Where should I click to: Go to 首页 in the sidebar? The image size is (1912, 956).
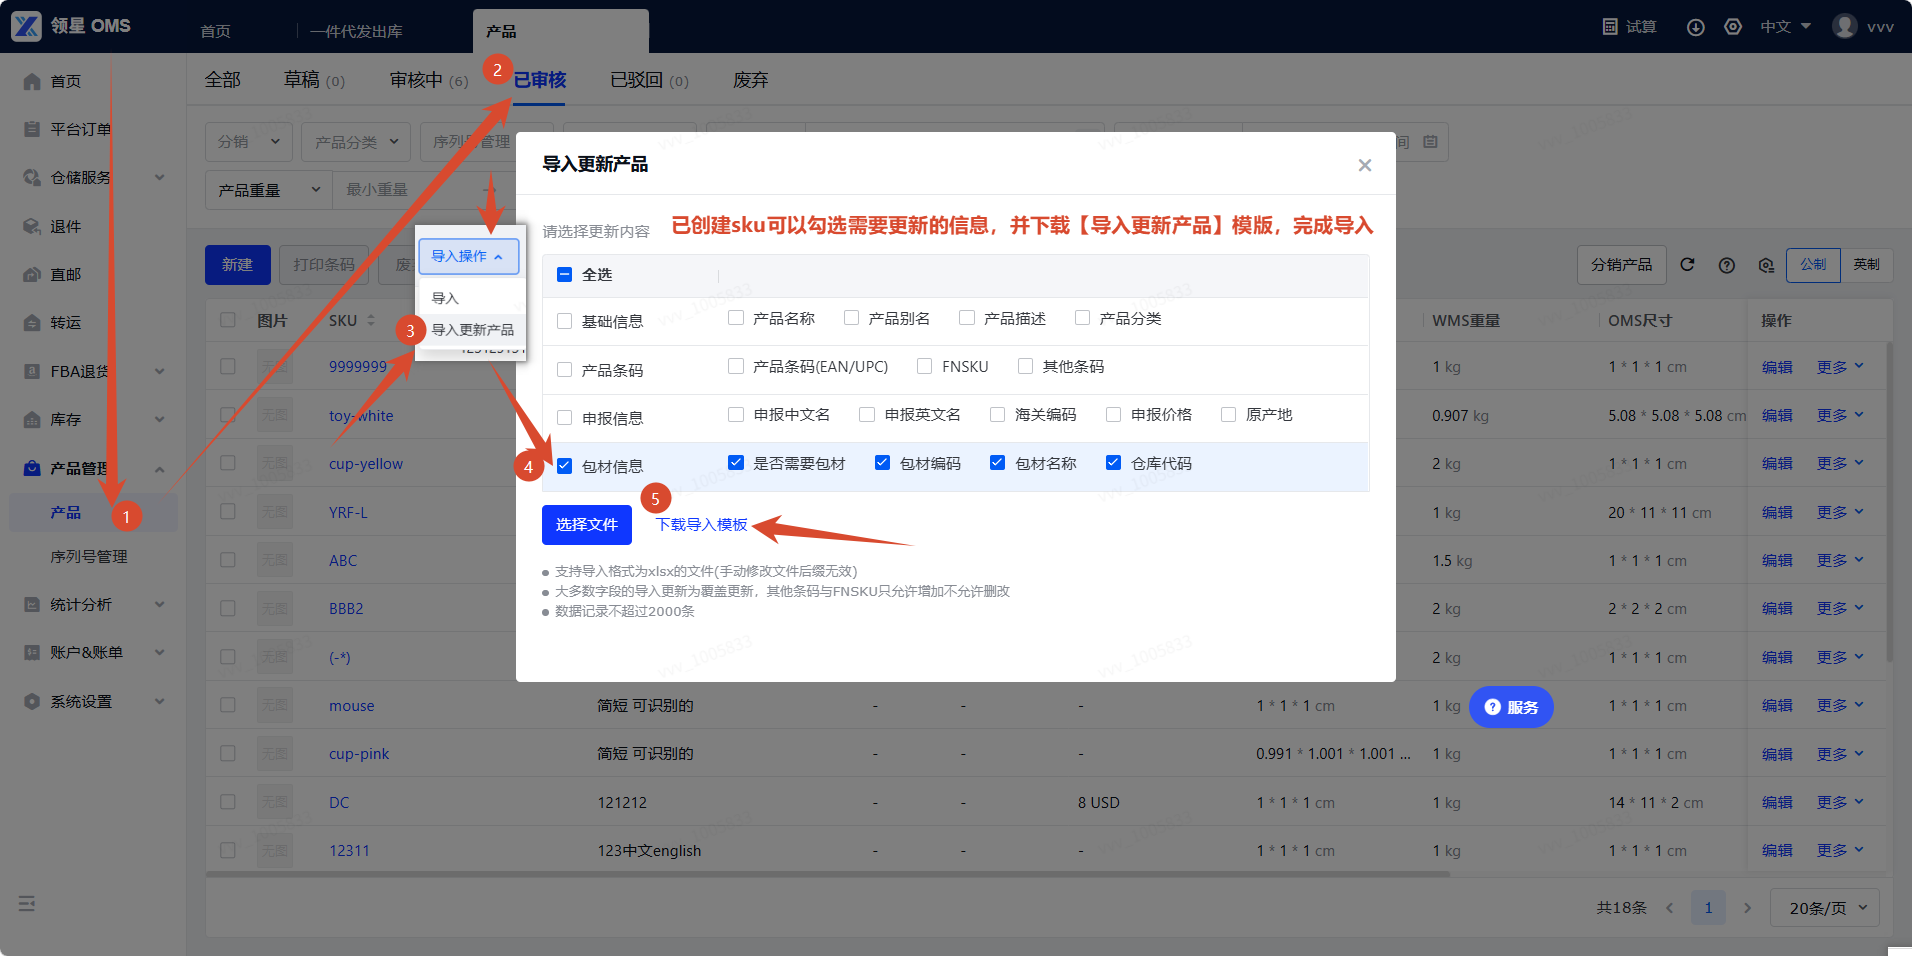click(x=66, y=81)
